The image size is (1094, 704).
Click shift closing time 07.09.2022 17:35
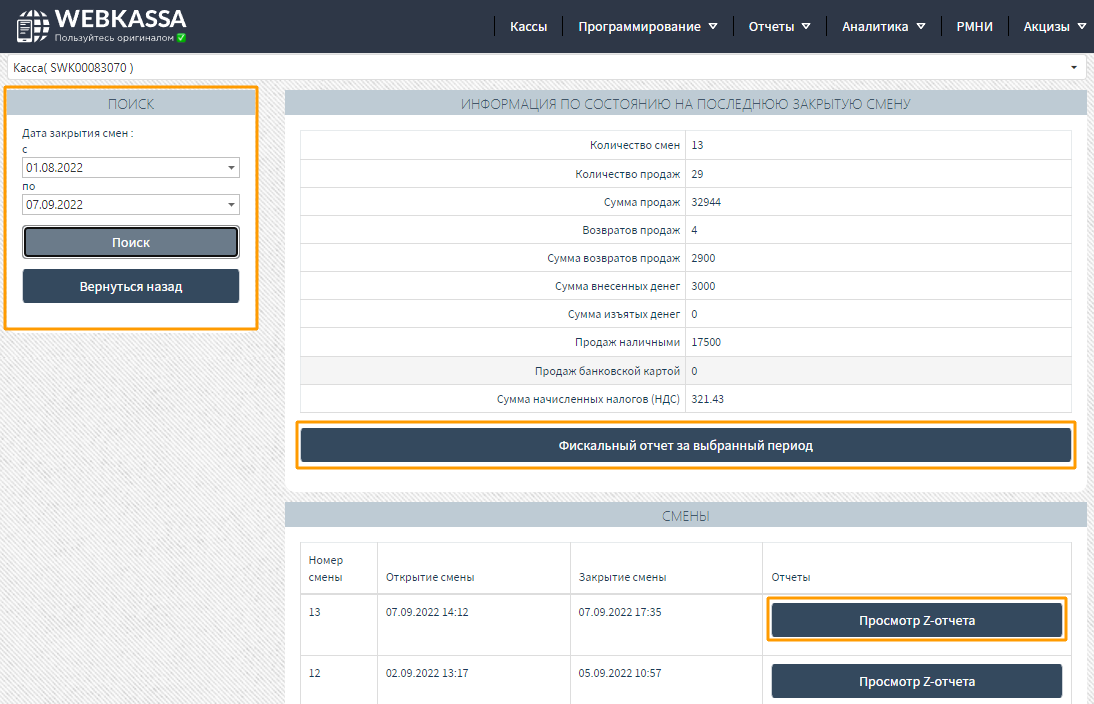(620, 612)
